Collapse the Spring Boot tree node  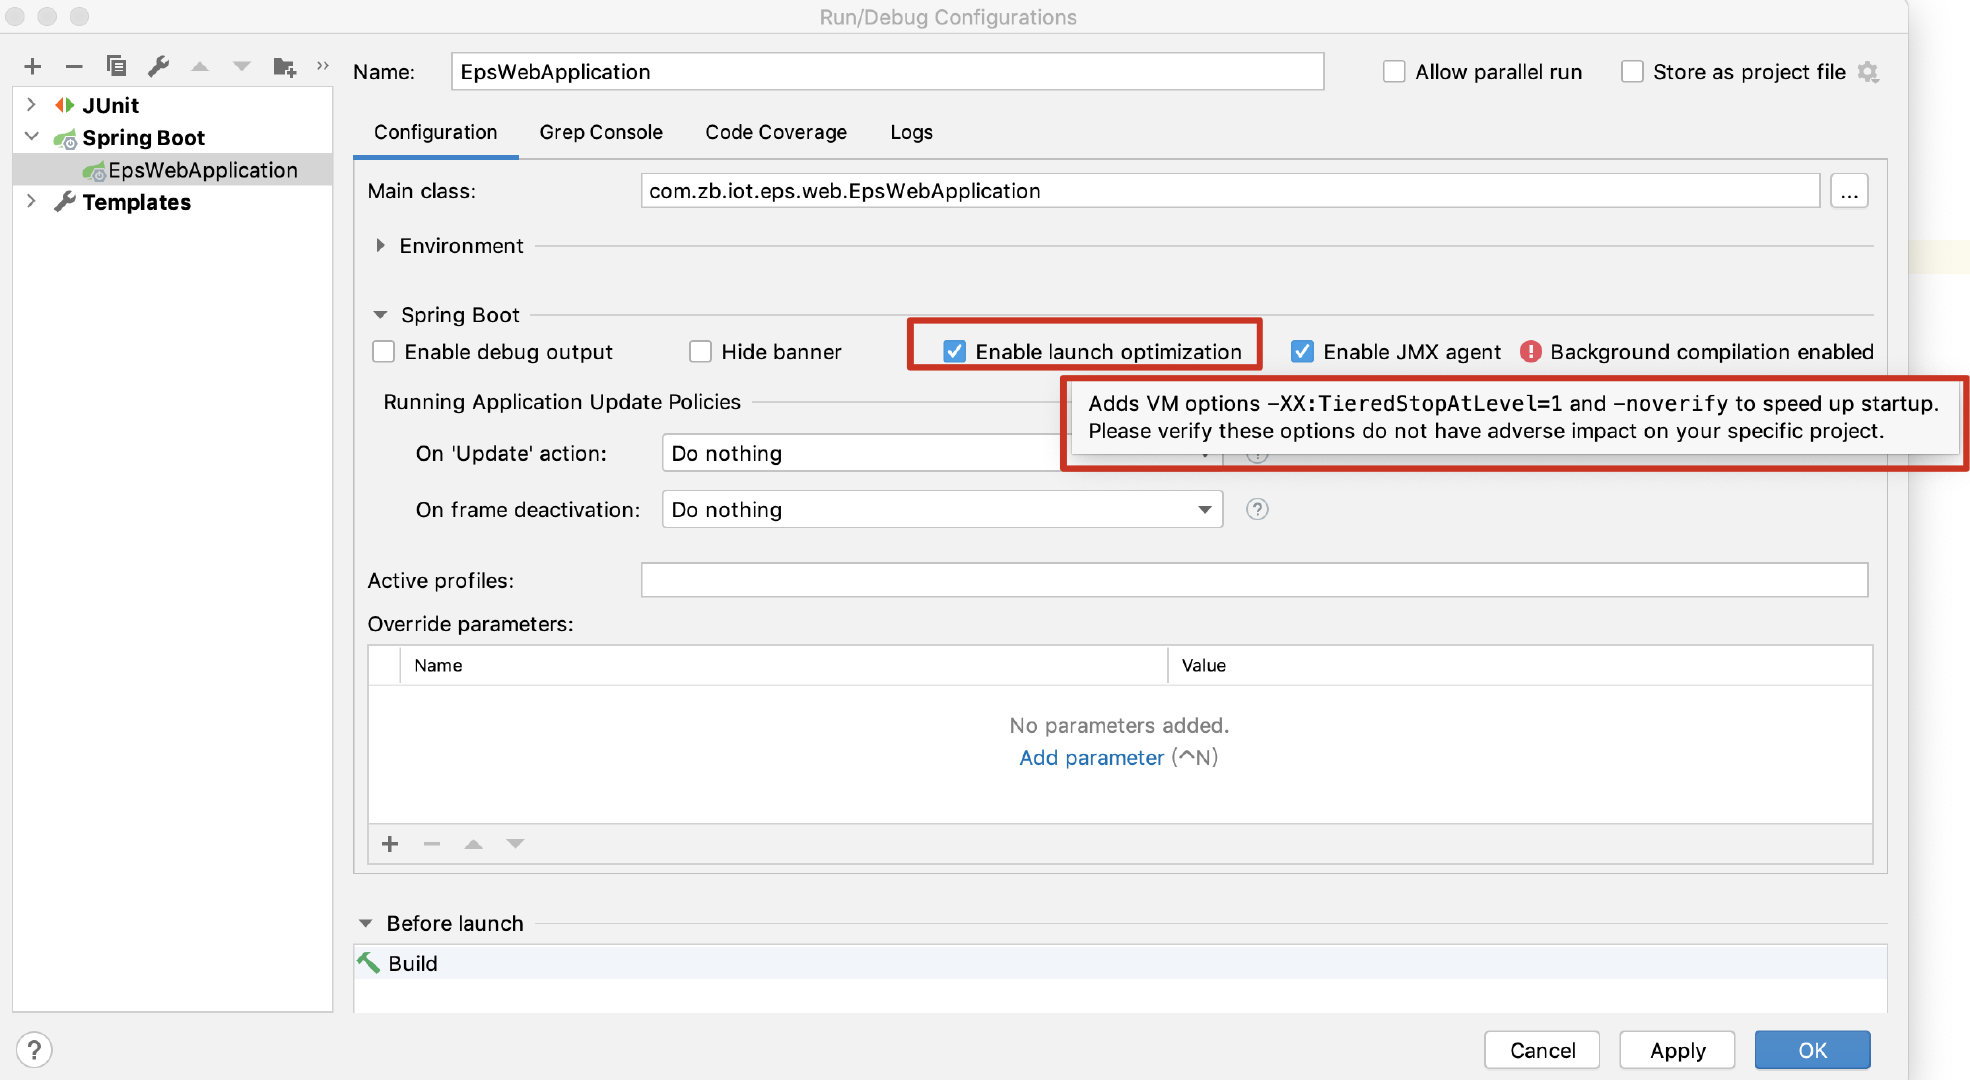(x=31, y=136)
